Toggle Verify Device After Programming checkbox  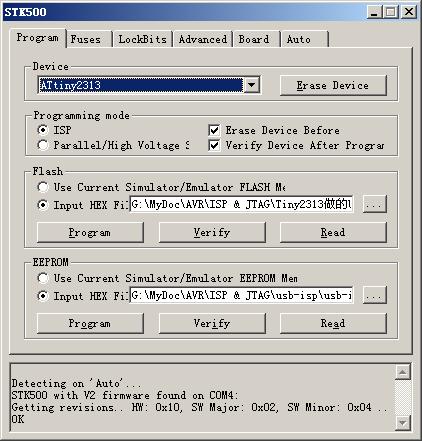[214, 145]
